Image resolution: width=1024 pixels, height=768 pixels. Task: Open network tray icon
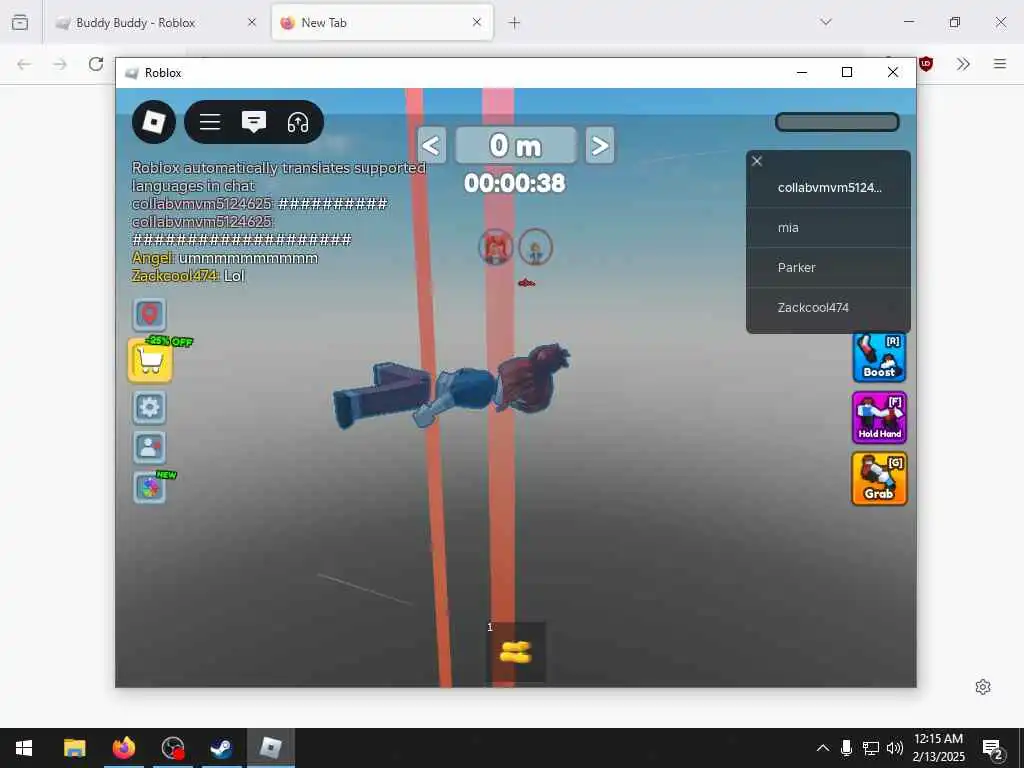871,748
